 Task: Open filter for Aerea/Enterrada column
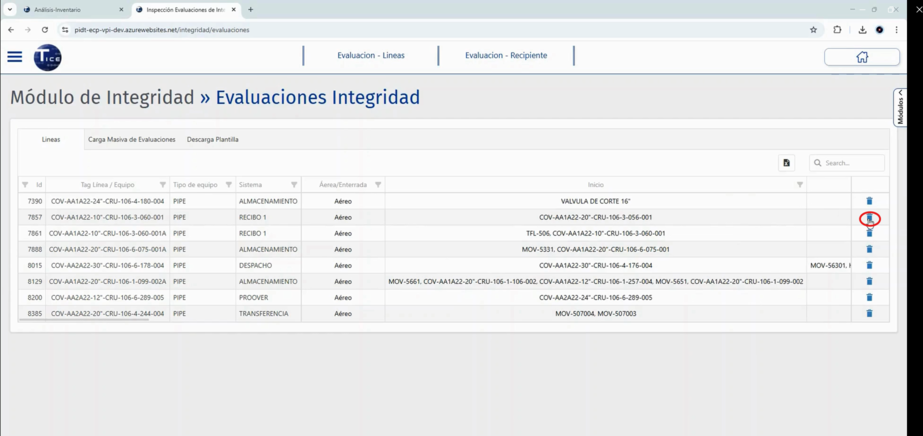pyautogui.click(x=378, y=185)
